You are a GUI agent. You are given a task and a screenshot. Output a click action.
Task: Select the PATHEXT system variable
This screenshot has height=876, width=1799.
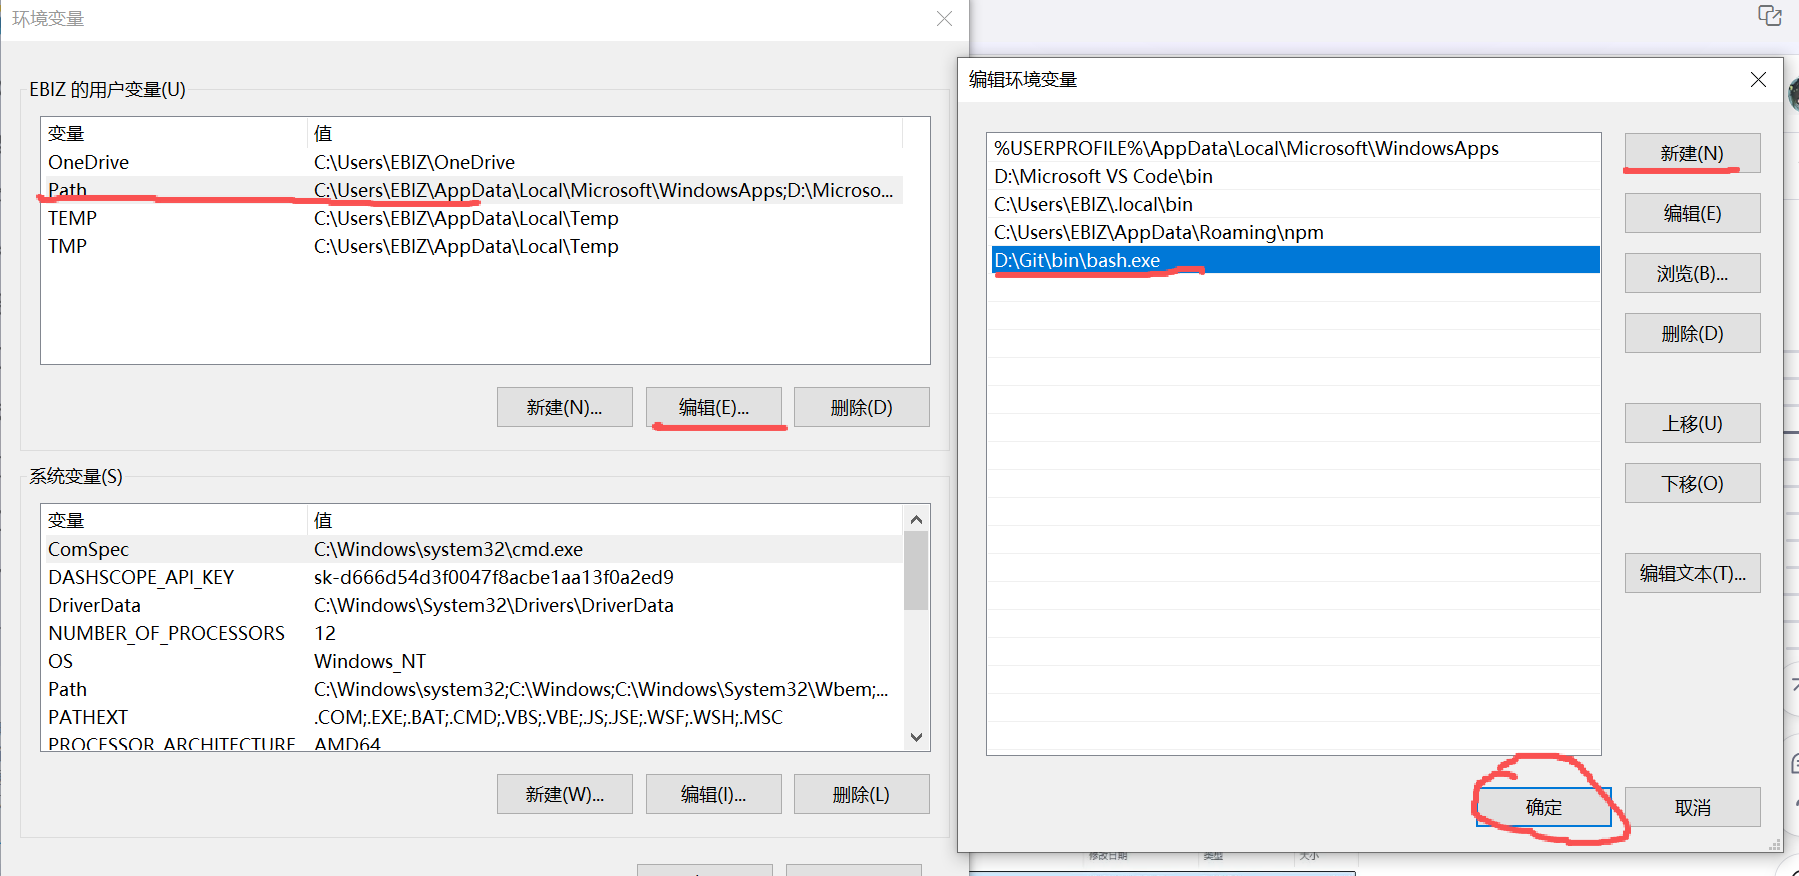pos(473,717)
